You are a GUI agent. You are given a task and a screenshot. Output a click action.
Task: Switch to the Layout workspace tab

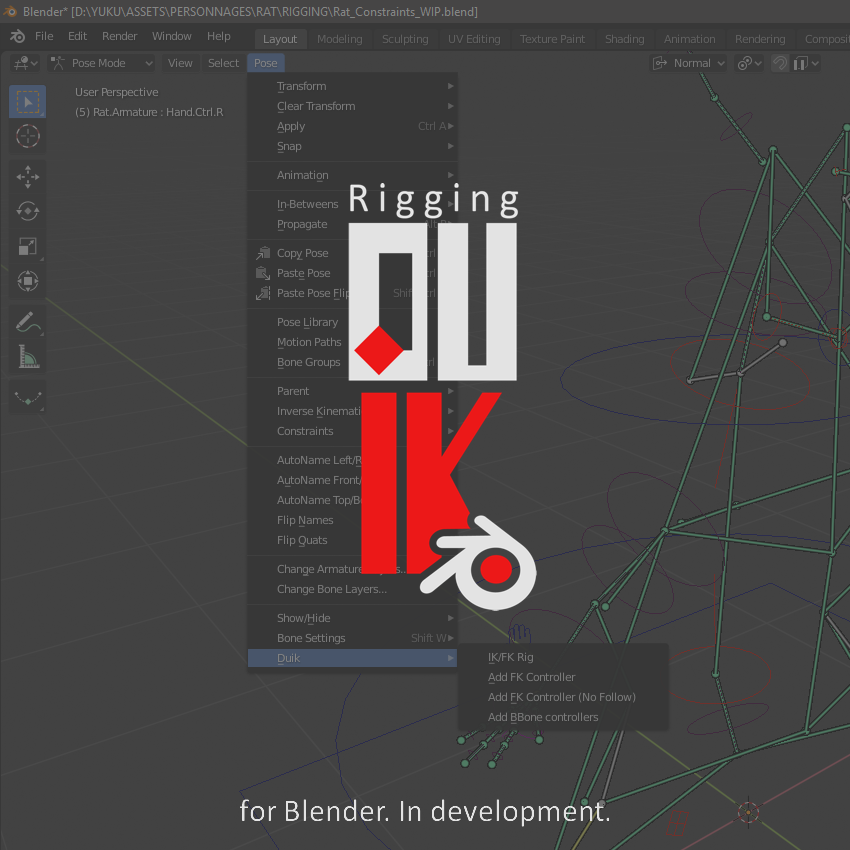tap(280, 39)
